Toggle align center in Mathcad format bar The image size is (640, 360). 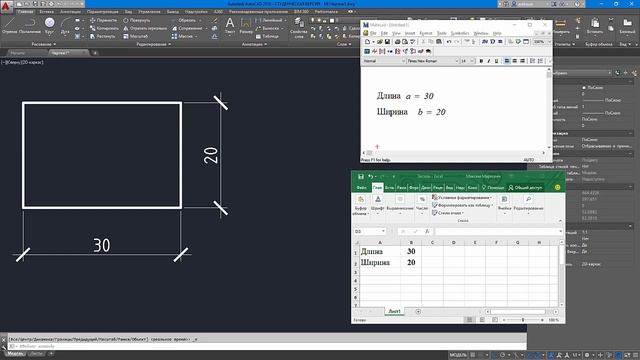(514, 61)
